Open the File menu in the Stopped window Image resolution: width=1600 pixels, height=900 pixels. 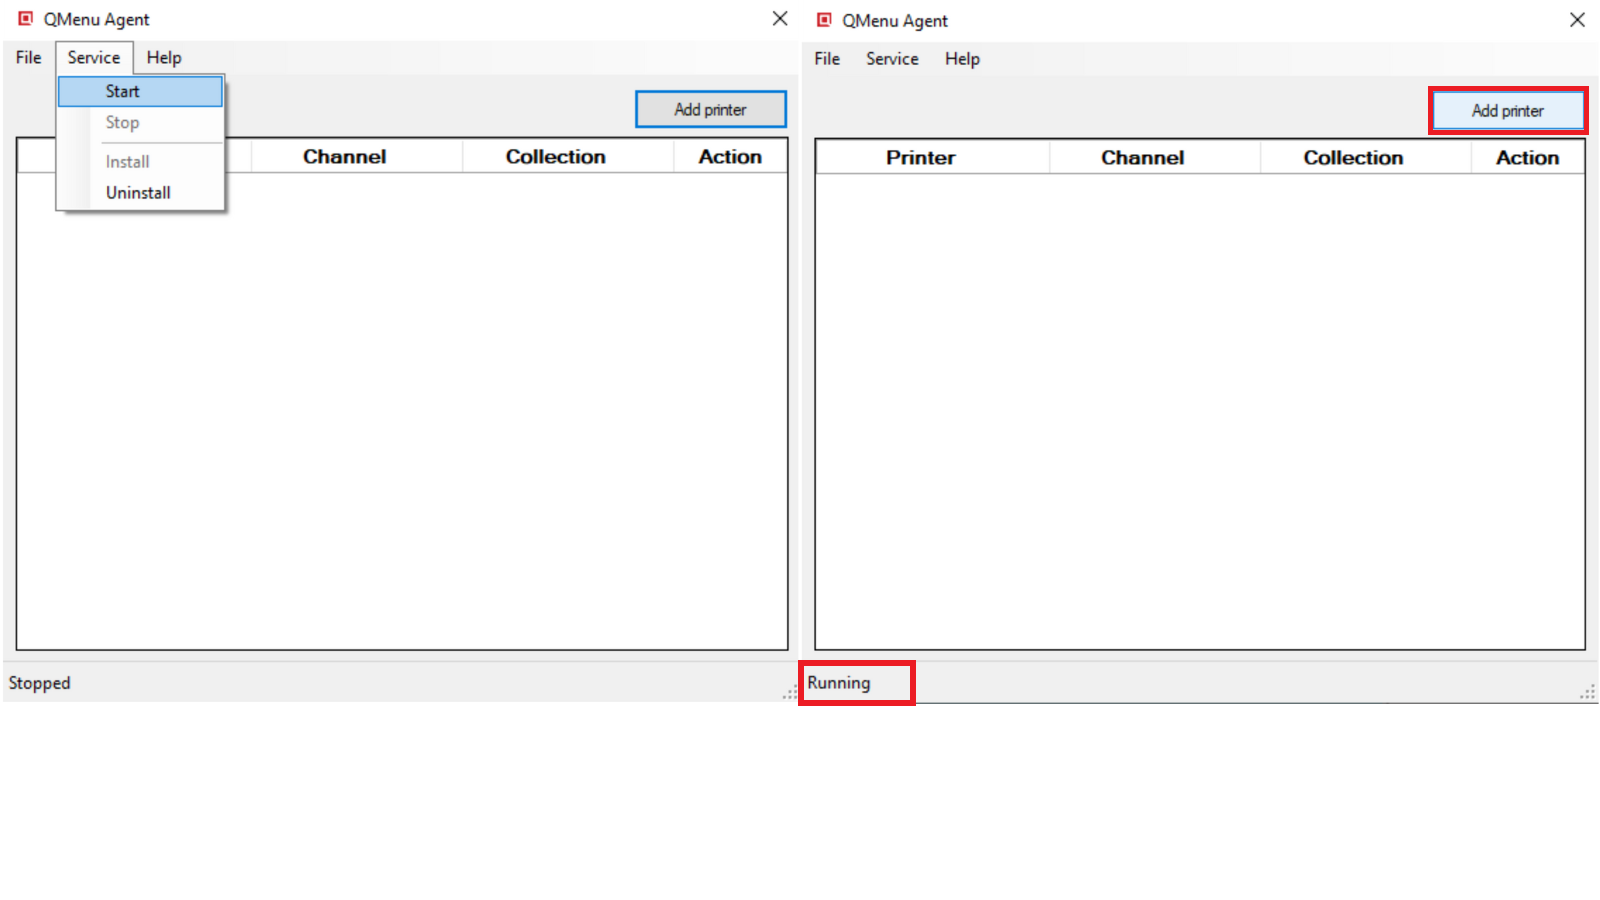28,58
